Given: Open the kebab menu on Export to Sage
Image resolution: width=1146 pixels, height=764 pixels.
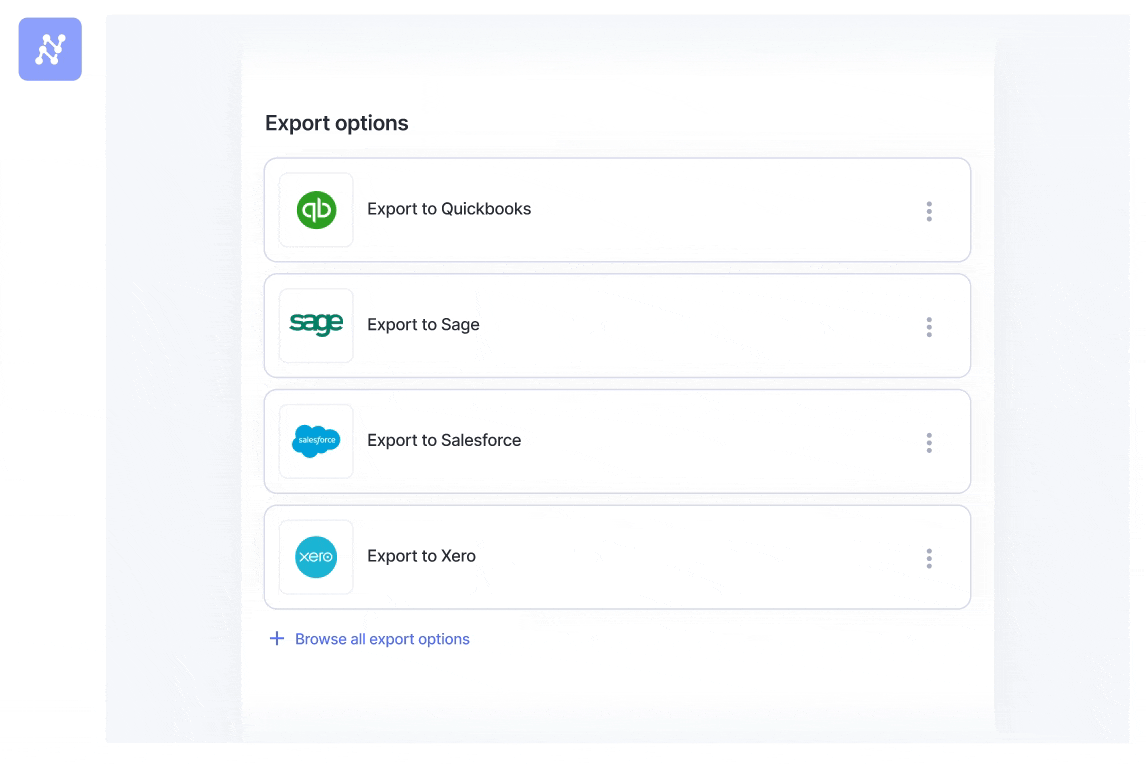Looking at the screenshot, I should click(x=929, y=326).
